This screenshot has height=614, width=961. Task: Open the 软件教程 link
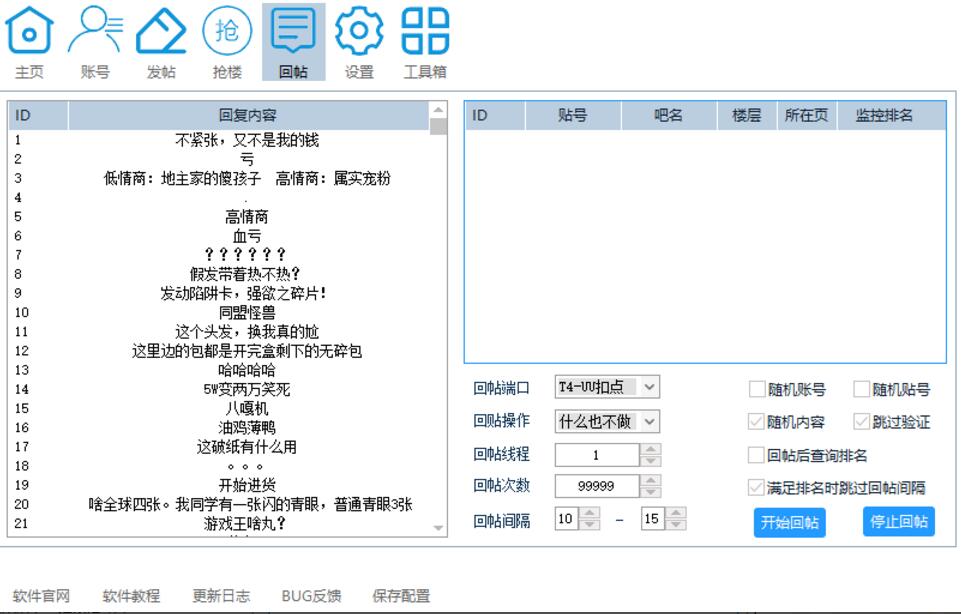coord(131,596)
